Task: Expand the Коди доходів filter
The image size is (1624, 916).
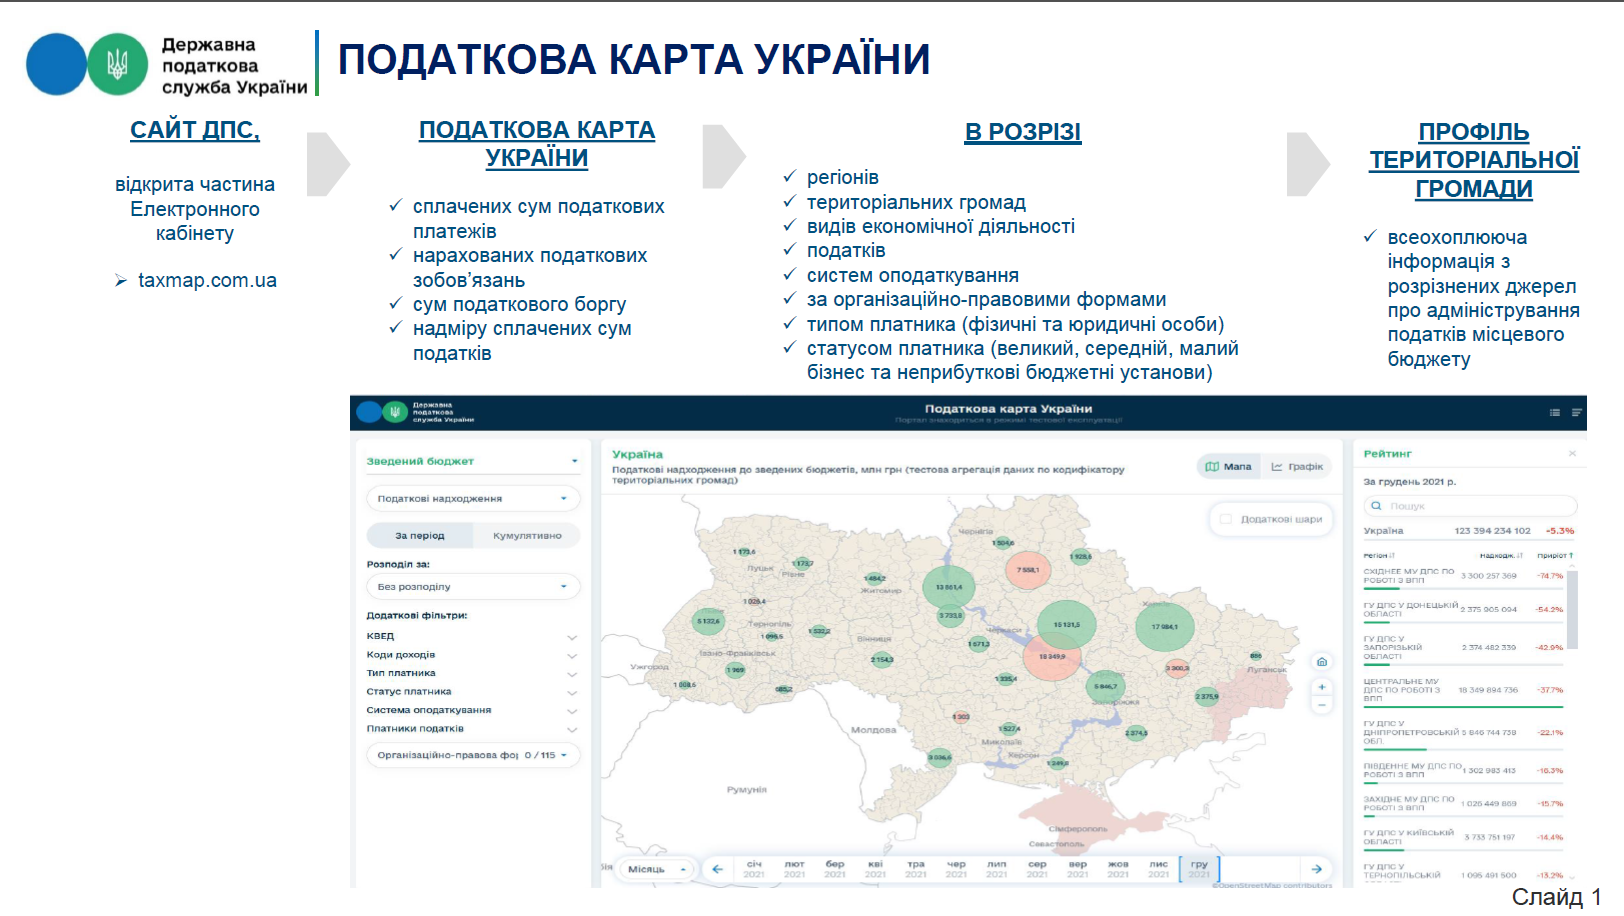Action: coord(472,655)
